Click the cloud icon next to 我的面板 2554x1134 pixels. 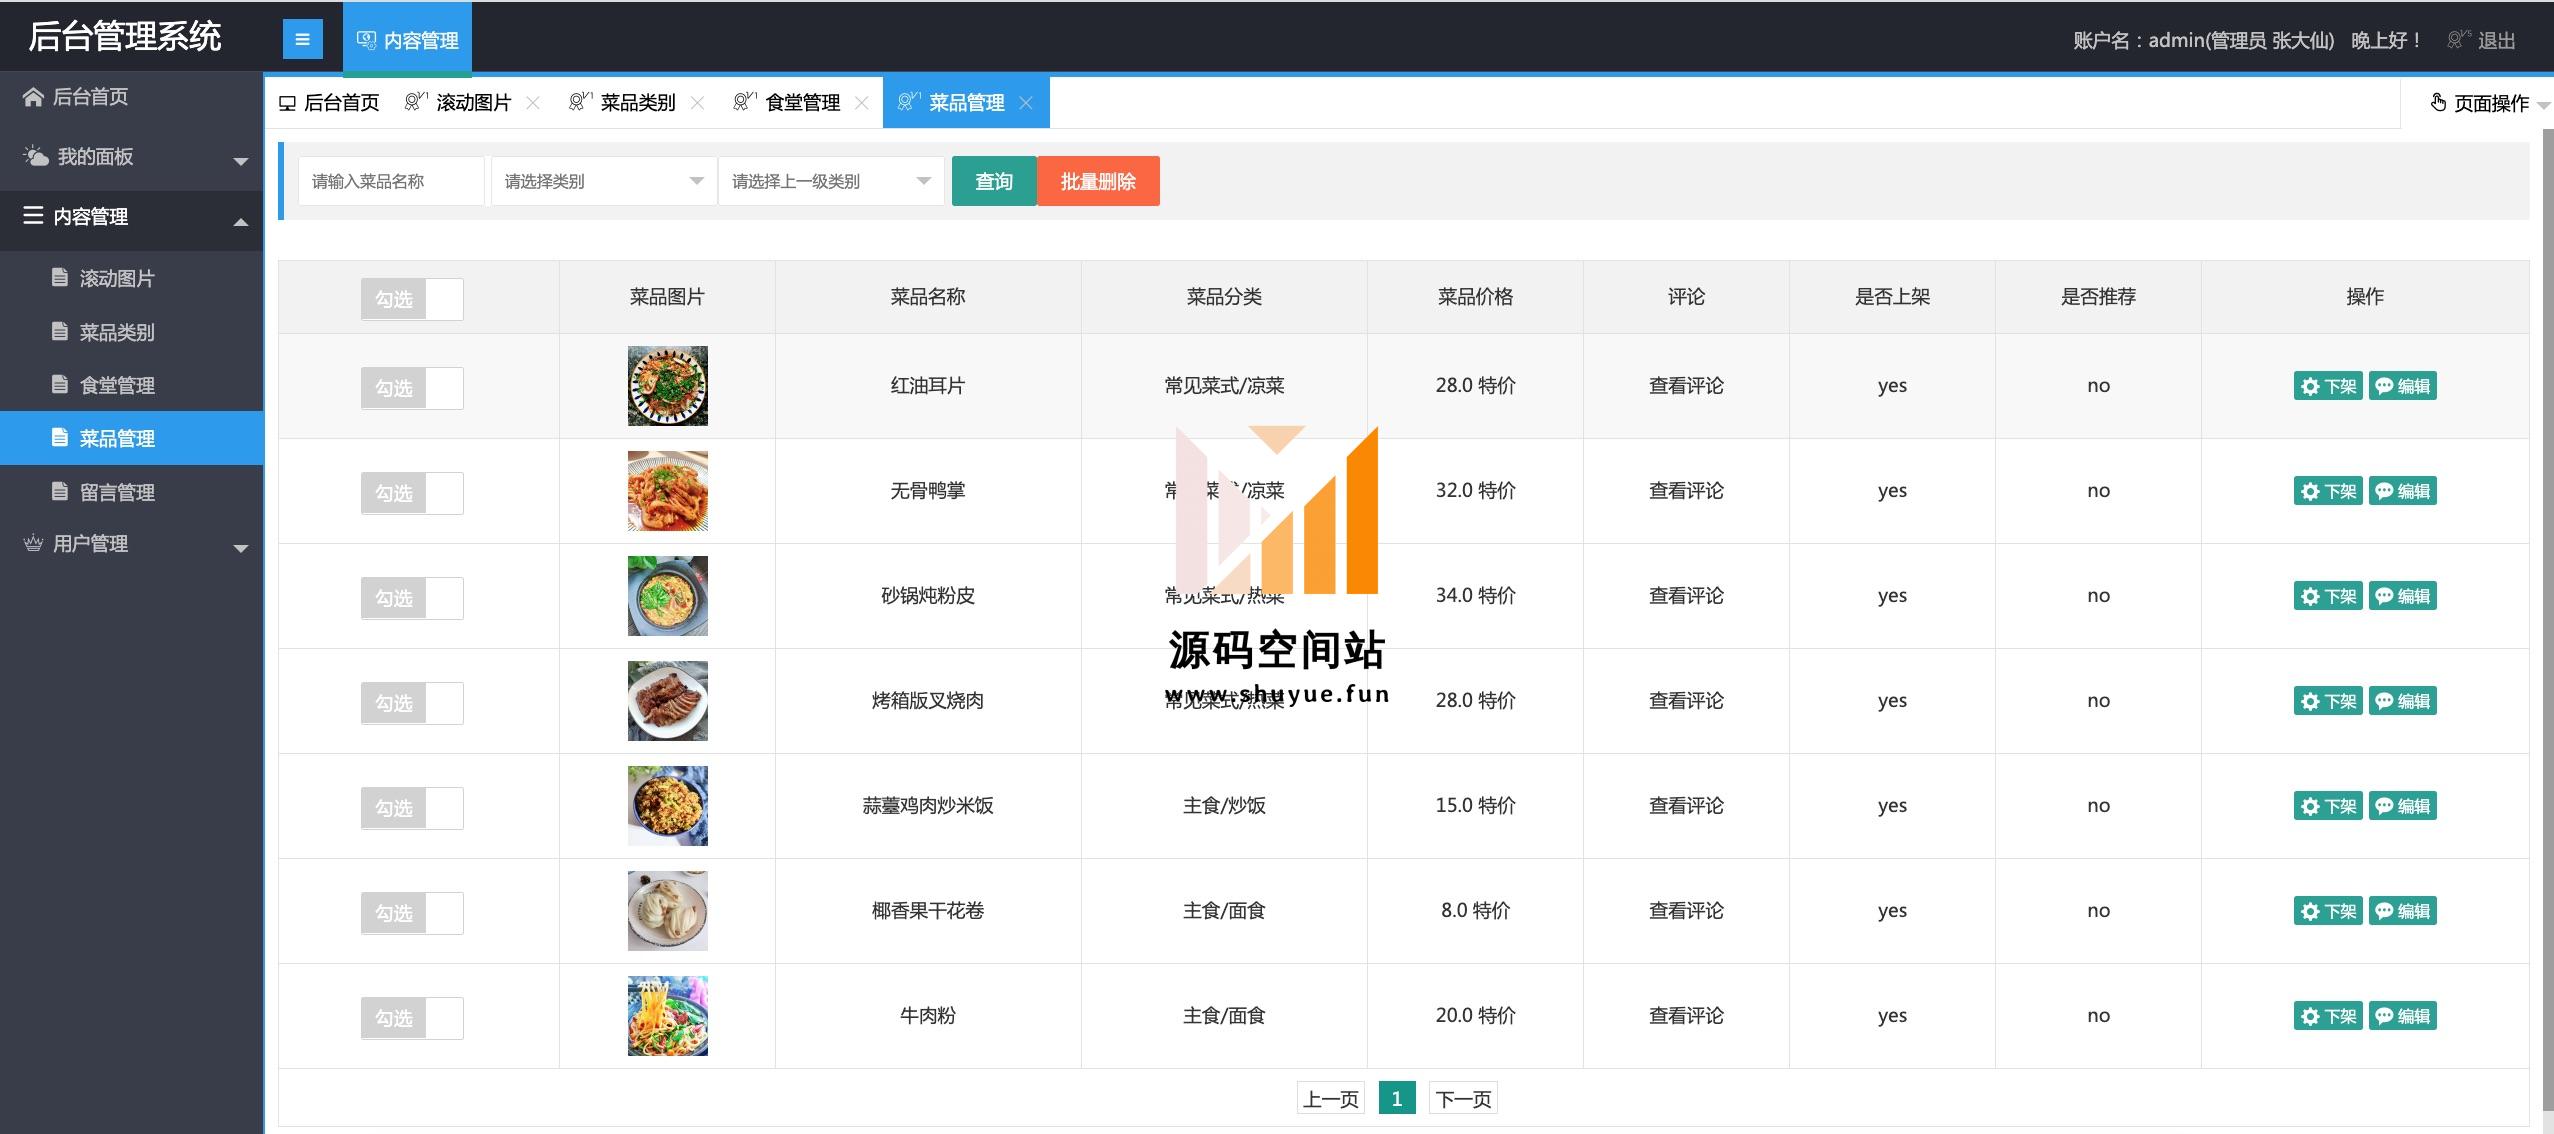click(36, 156)
